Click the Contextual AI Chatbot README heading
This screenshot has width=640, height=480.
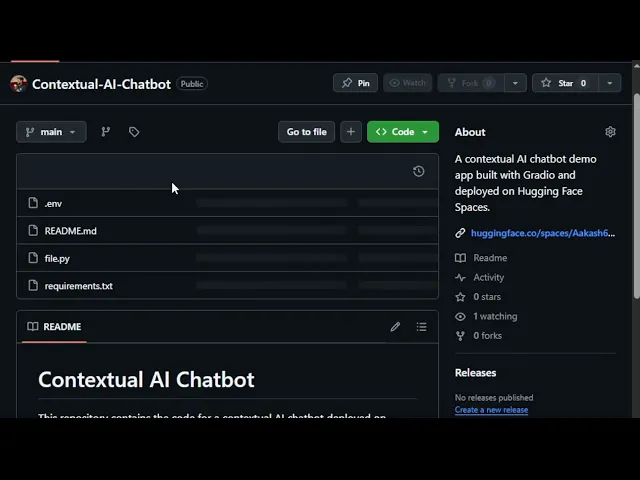click(146, 380)
